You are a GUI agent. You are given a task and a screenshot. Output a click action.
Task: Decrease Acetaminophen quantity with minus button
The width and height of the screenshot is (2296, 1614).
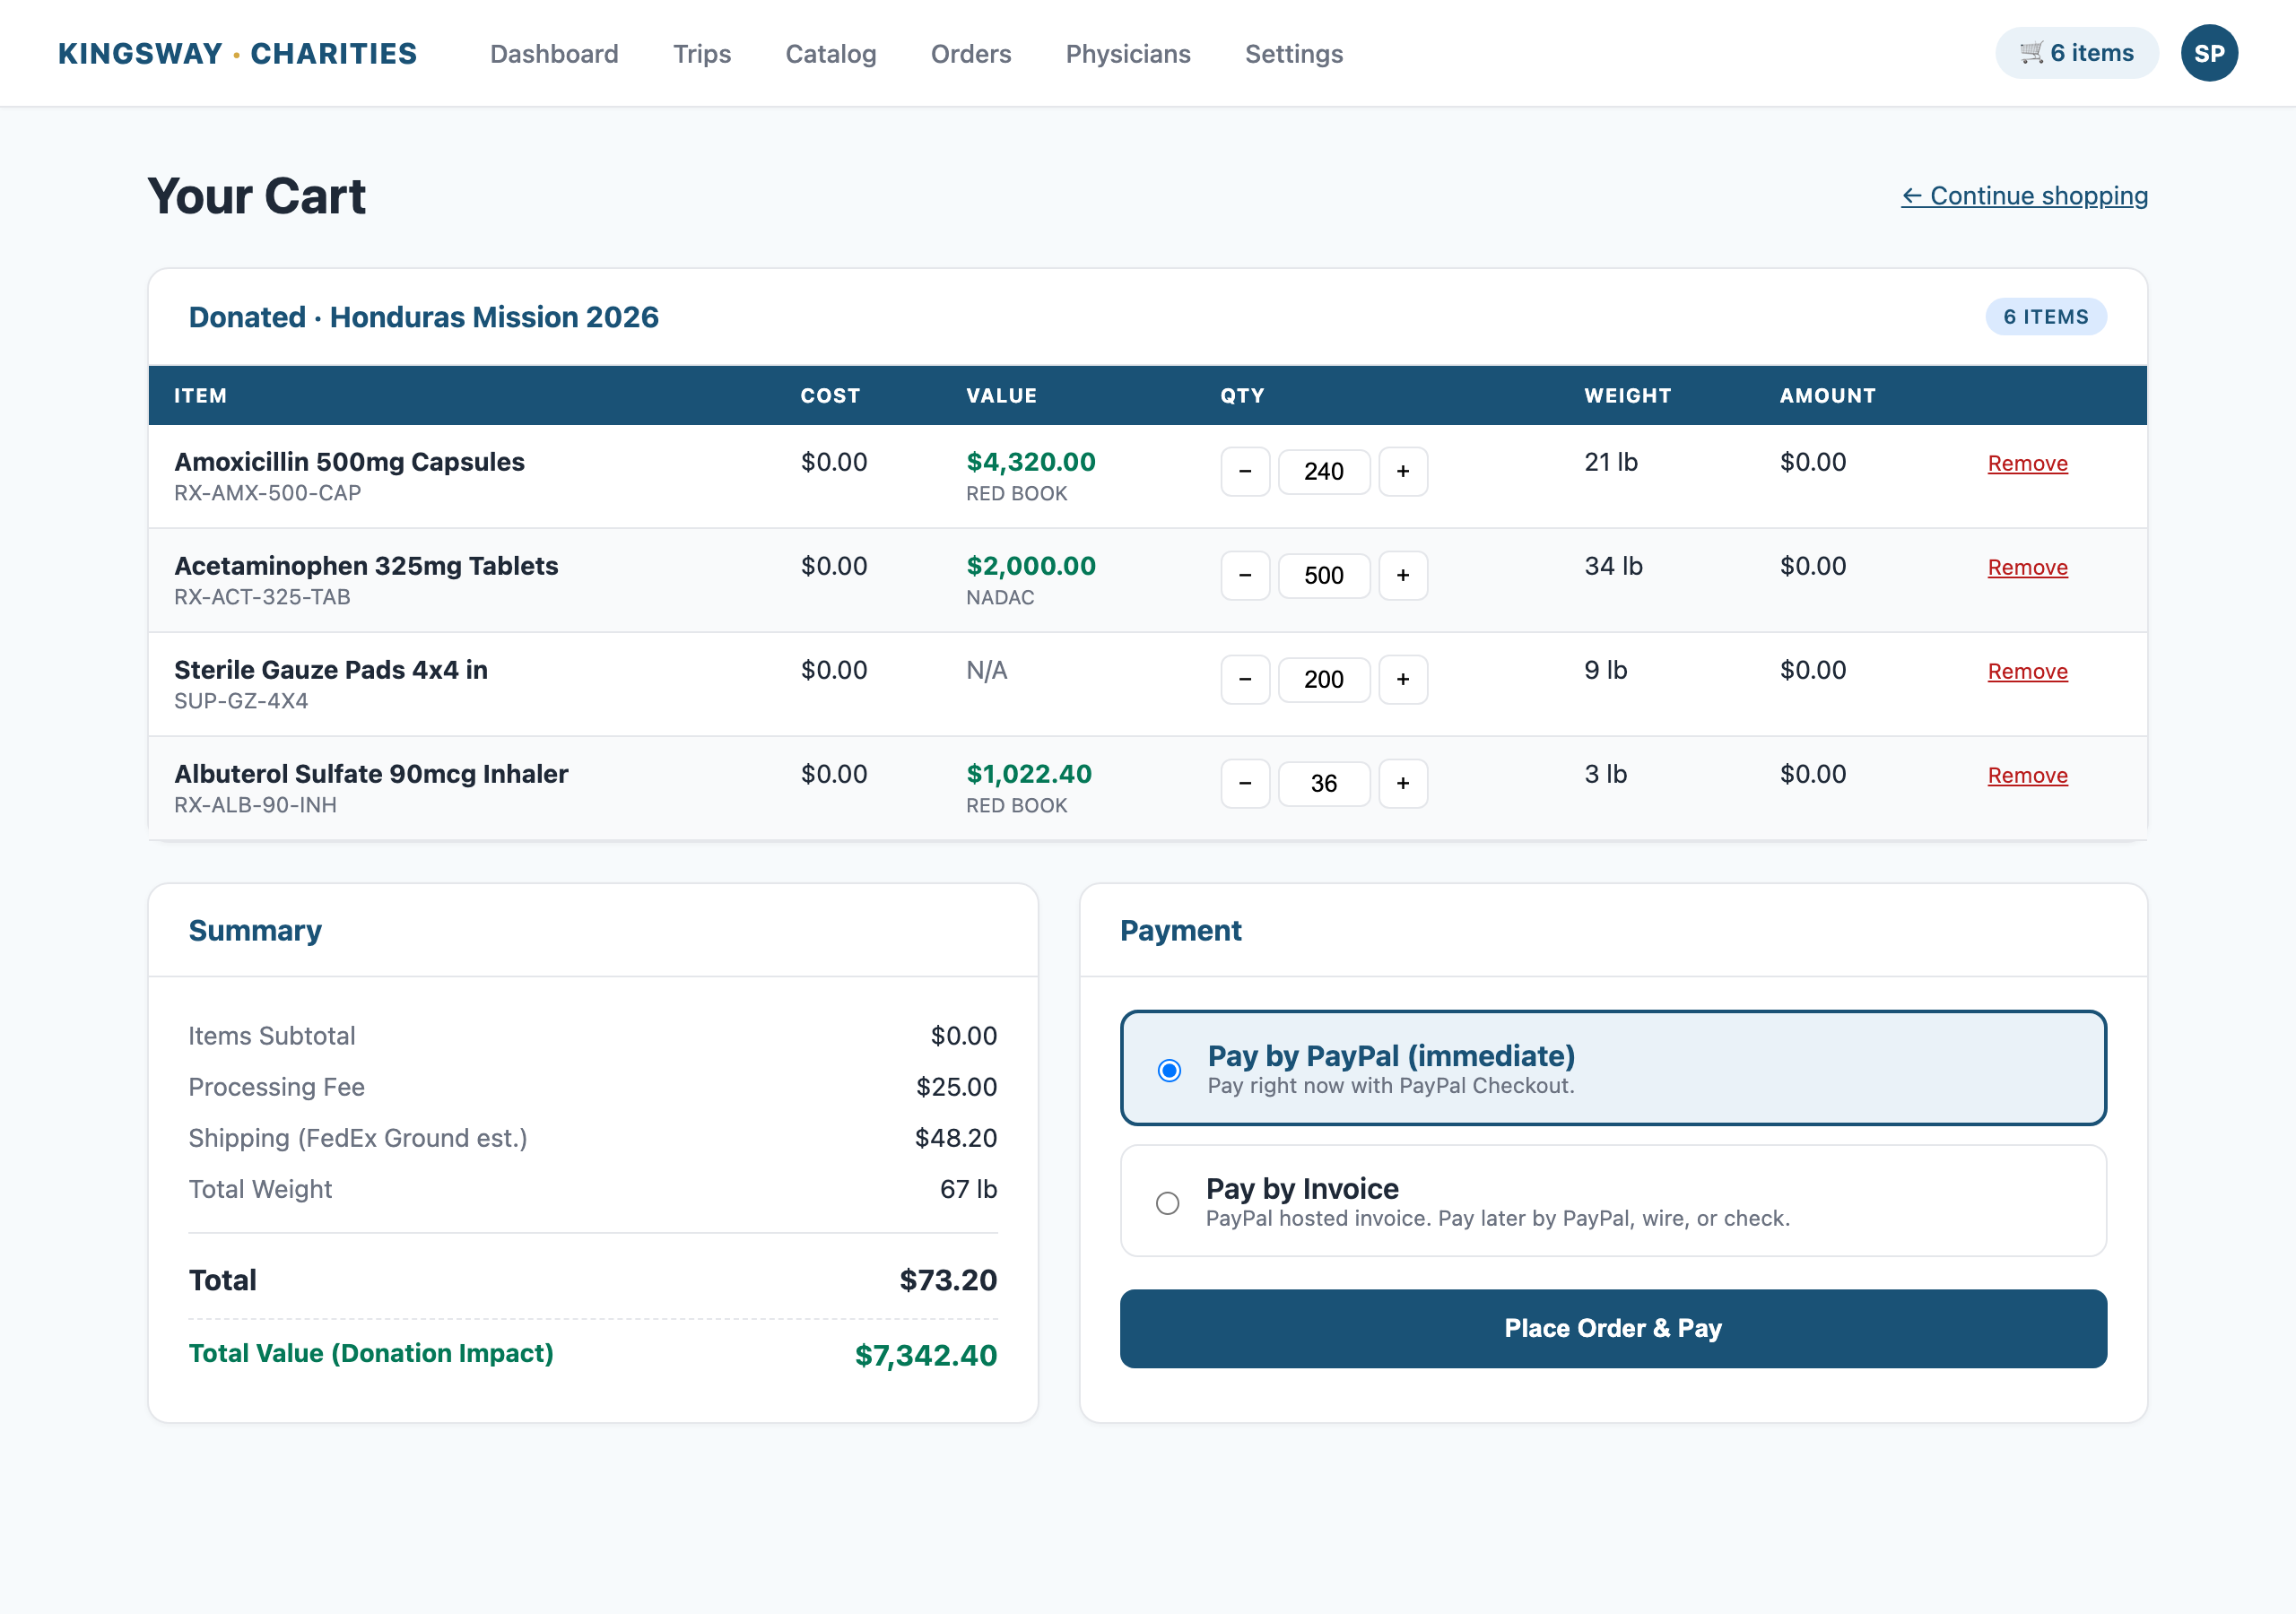click(x=1245, y=575)
